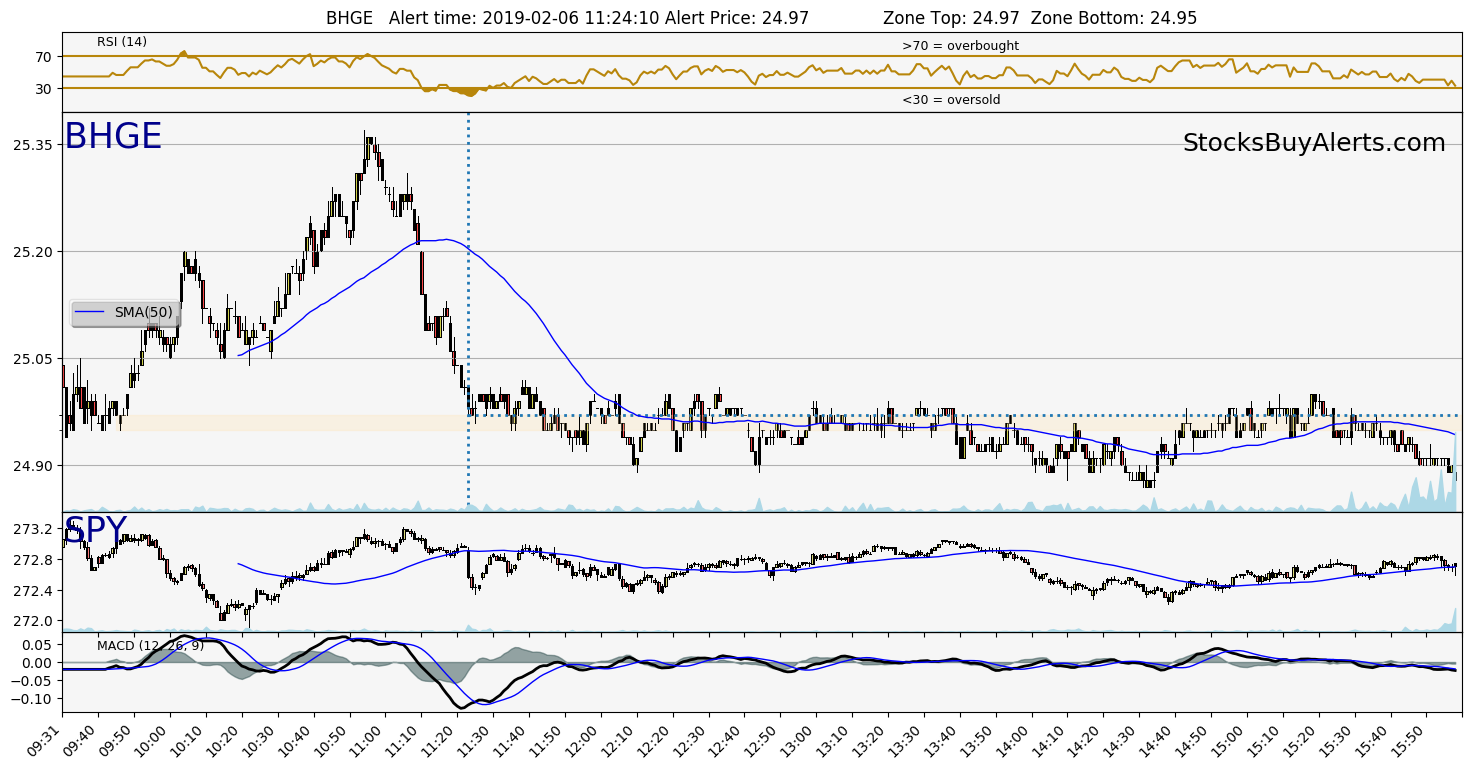Screen dimensions: 1475x770
Task: Click the RSI (14) label
Action: (122, 42)
